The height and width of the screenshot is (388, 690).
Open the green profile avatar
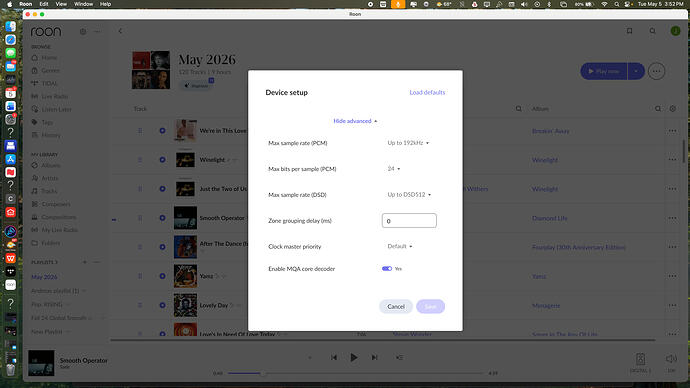[x=675, y=31]
